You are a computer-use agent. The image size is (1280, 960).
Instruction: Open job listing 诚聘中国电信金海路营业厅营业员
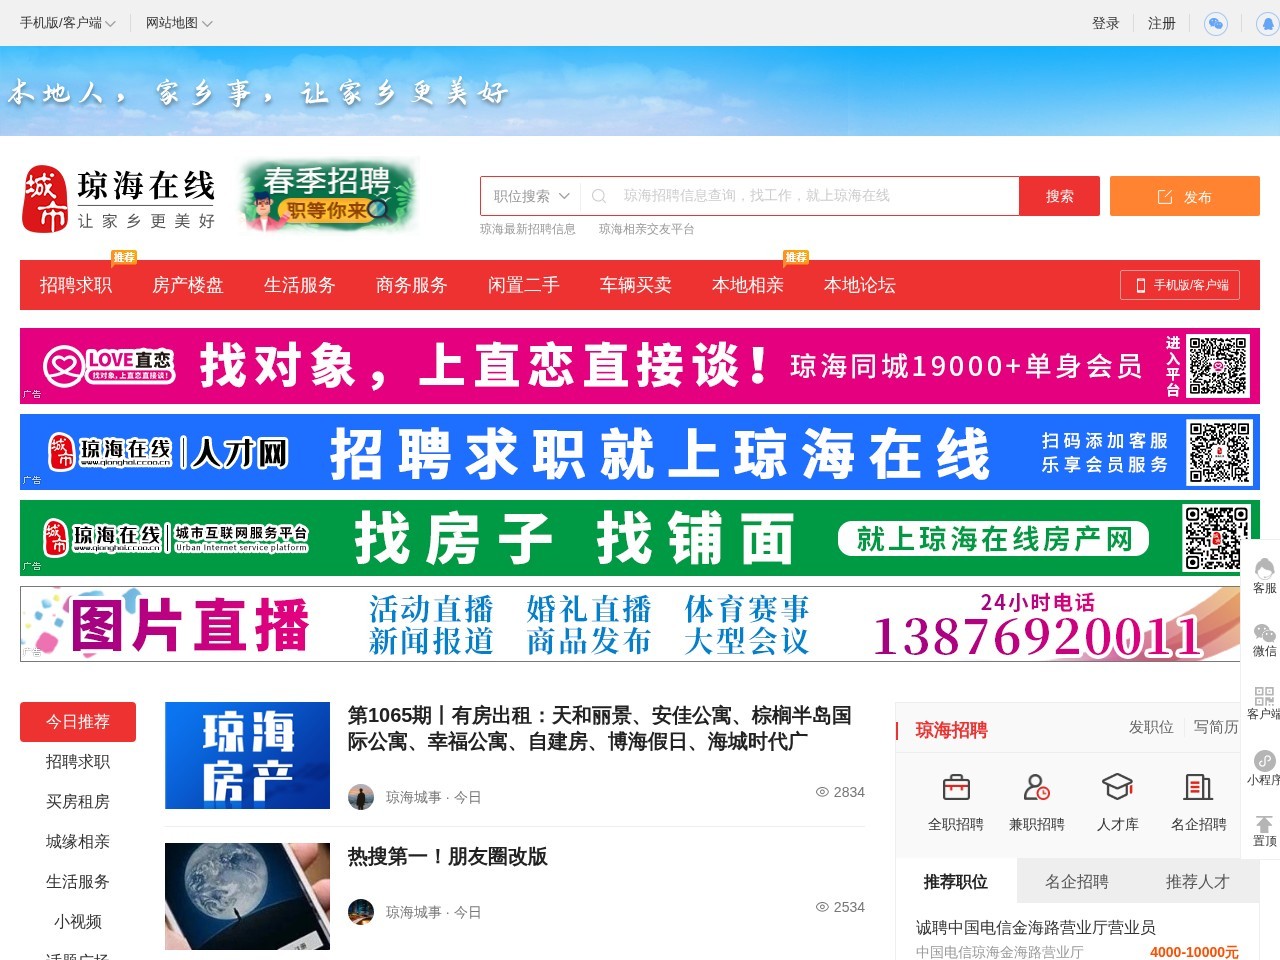1036,928
